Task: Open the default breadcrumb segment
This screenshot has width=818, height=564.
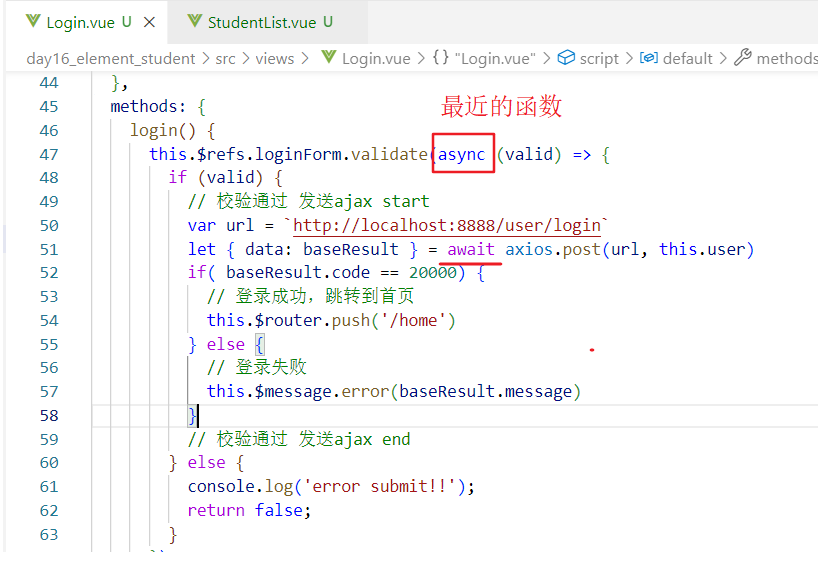Action: pos(688,58)
